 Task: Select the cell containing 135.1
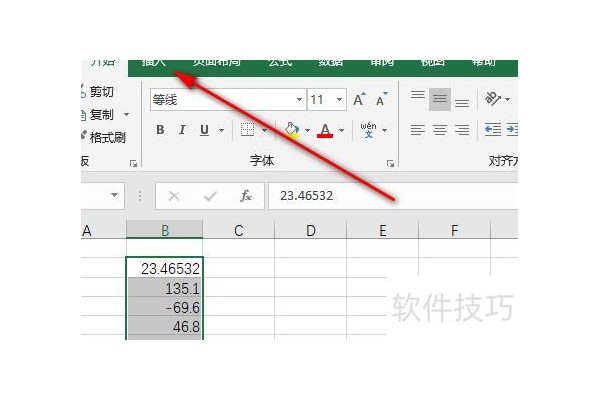click(x=165, y=288)
